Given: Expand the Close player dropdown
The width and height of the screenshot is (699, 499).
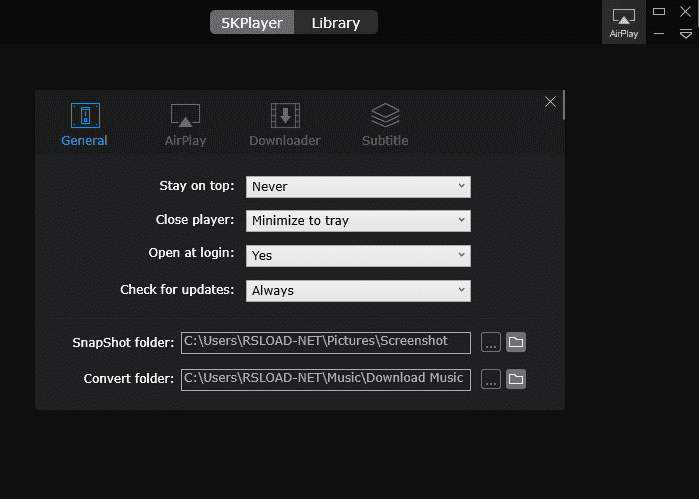Looking at the screenshot, I should pyautogui.click(x=358, y=220).
